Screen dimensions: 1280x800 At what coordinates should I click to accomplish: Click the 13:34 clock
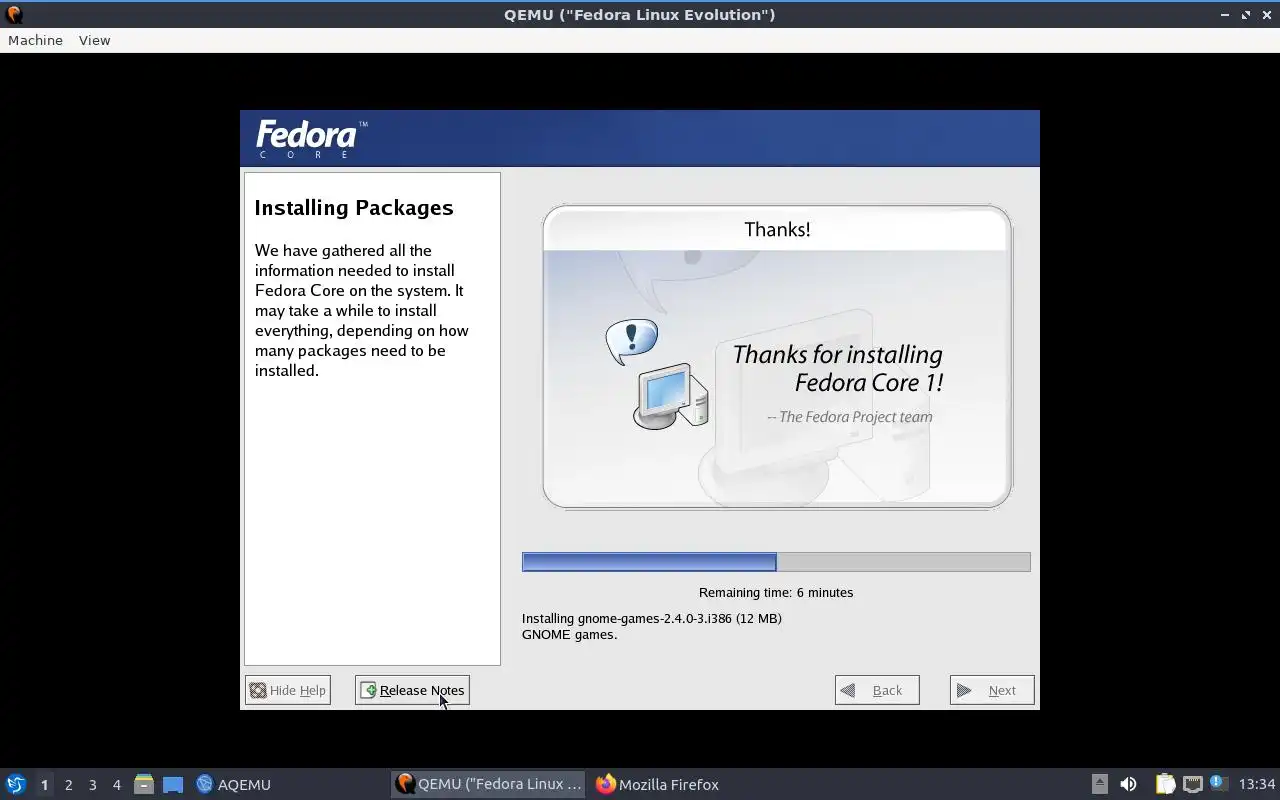click(x=1257, y=784)
